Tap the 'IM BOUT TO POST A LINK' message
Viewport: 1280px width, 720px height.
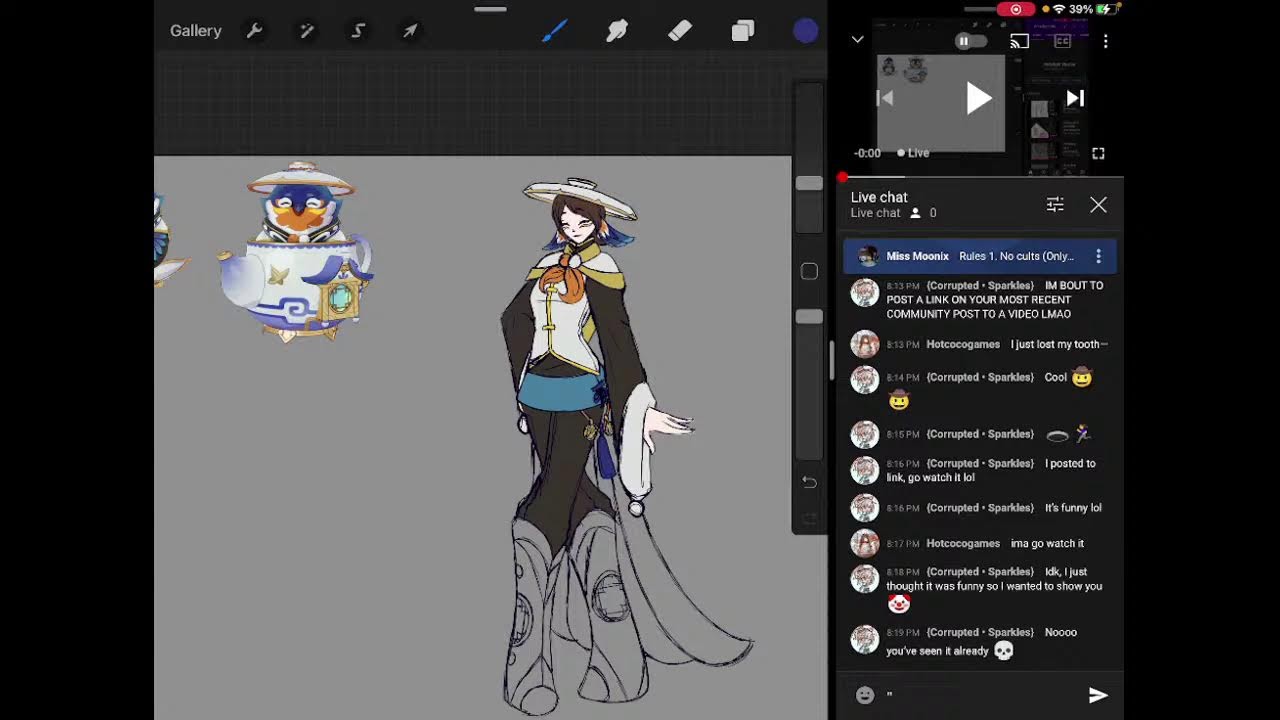(979, 299)
